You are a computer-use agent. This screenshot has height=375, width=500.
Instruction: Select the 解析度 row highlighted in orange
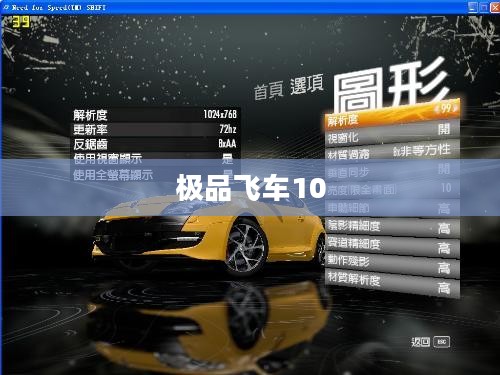pos(392,115)
